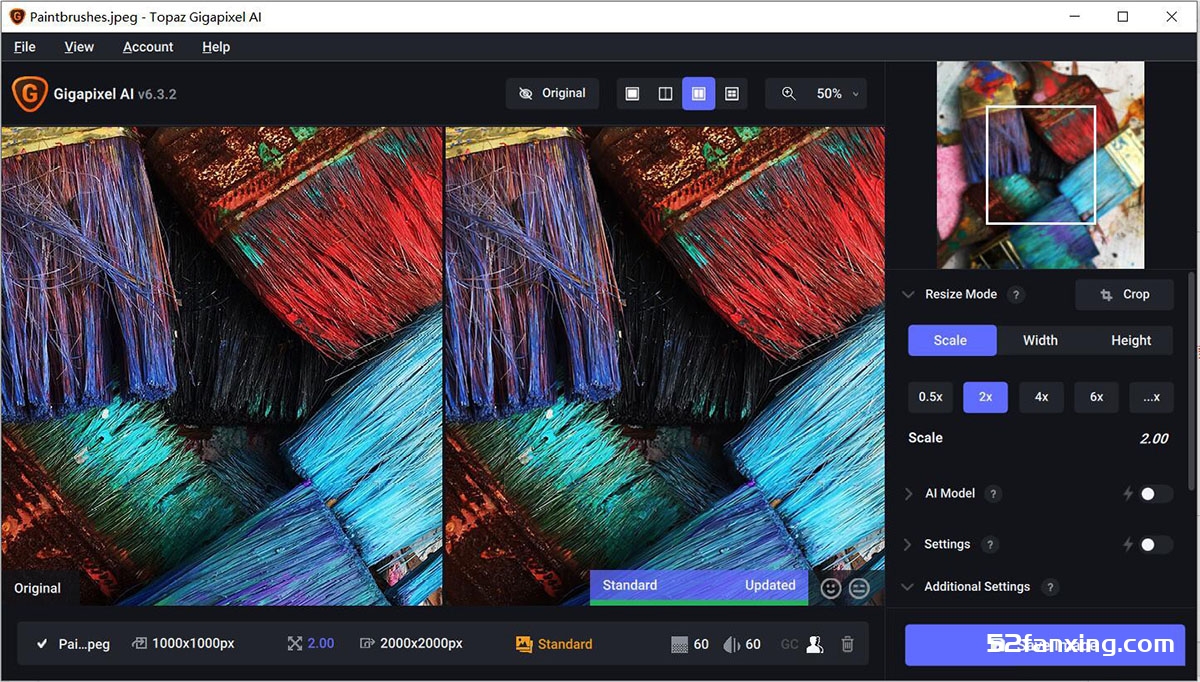Click the Standard model label in file row
The image size is (1200, 682).
point(565,644)
